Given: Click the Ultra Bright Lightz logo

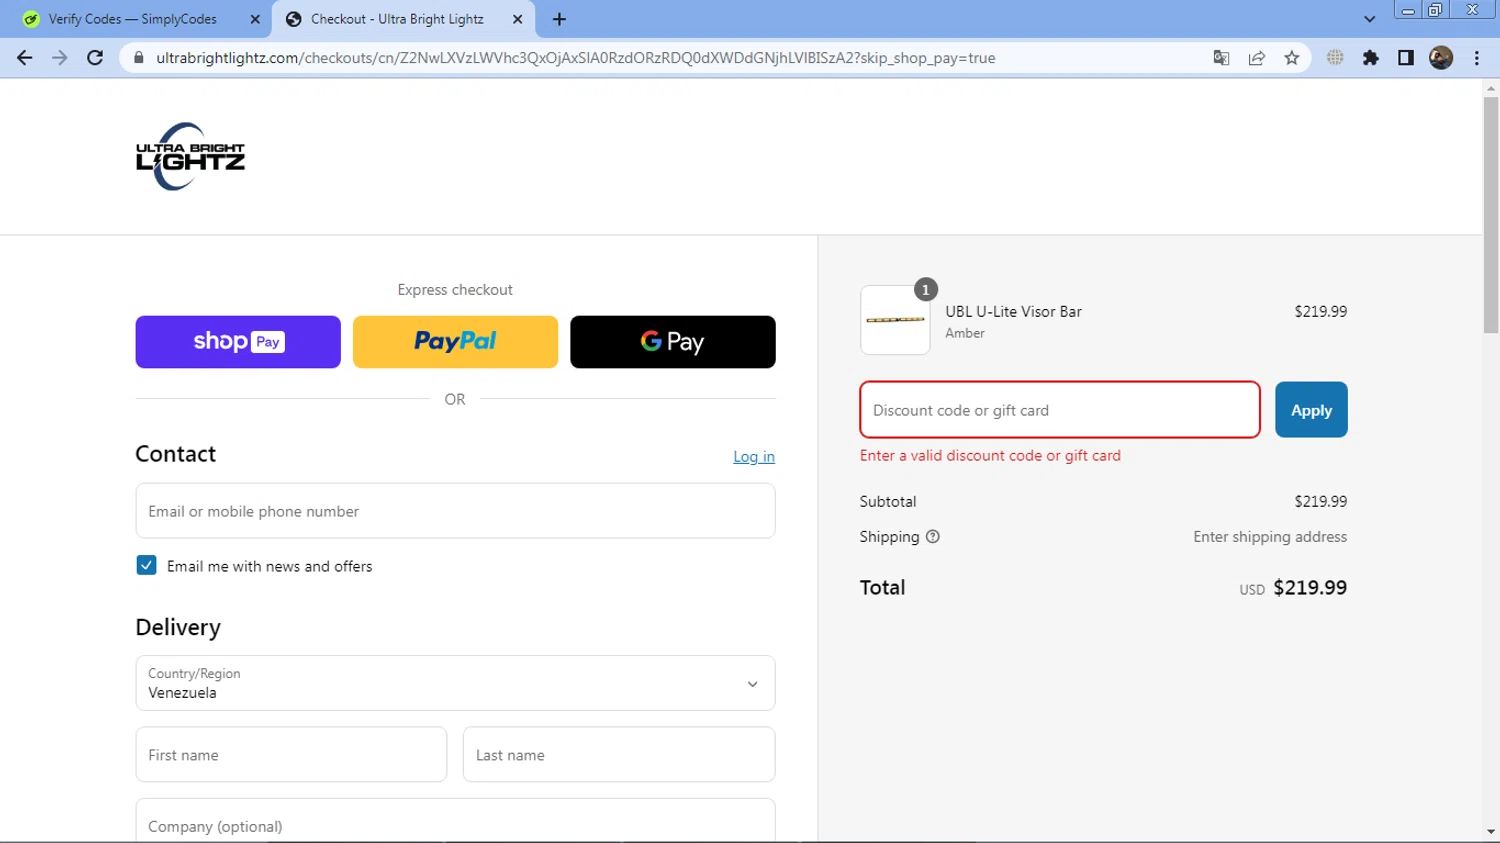Looking at the screenshot, I should (x=190, y=157).
